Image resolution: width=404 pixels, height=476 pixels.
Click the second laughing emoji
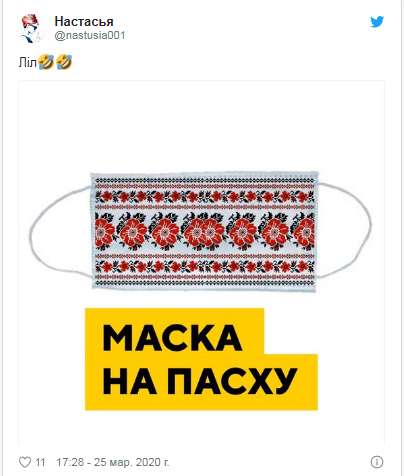pyautogui.click(x=64, y=62)
